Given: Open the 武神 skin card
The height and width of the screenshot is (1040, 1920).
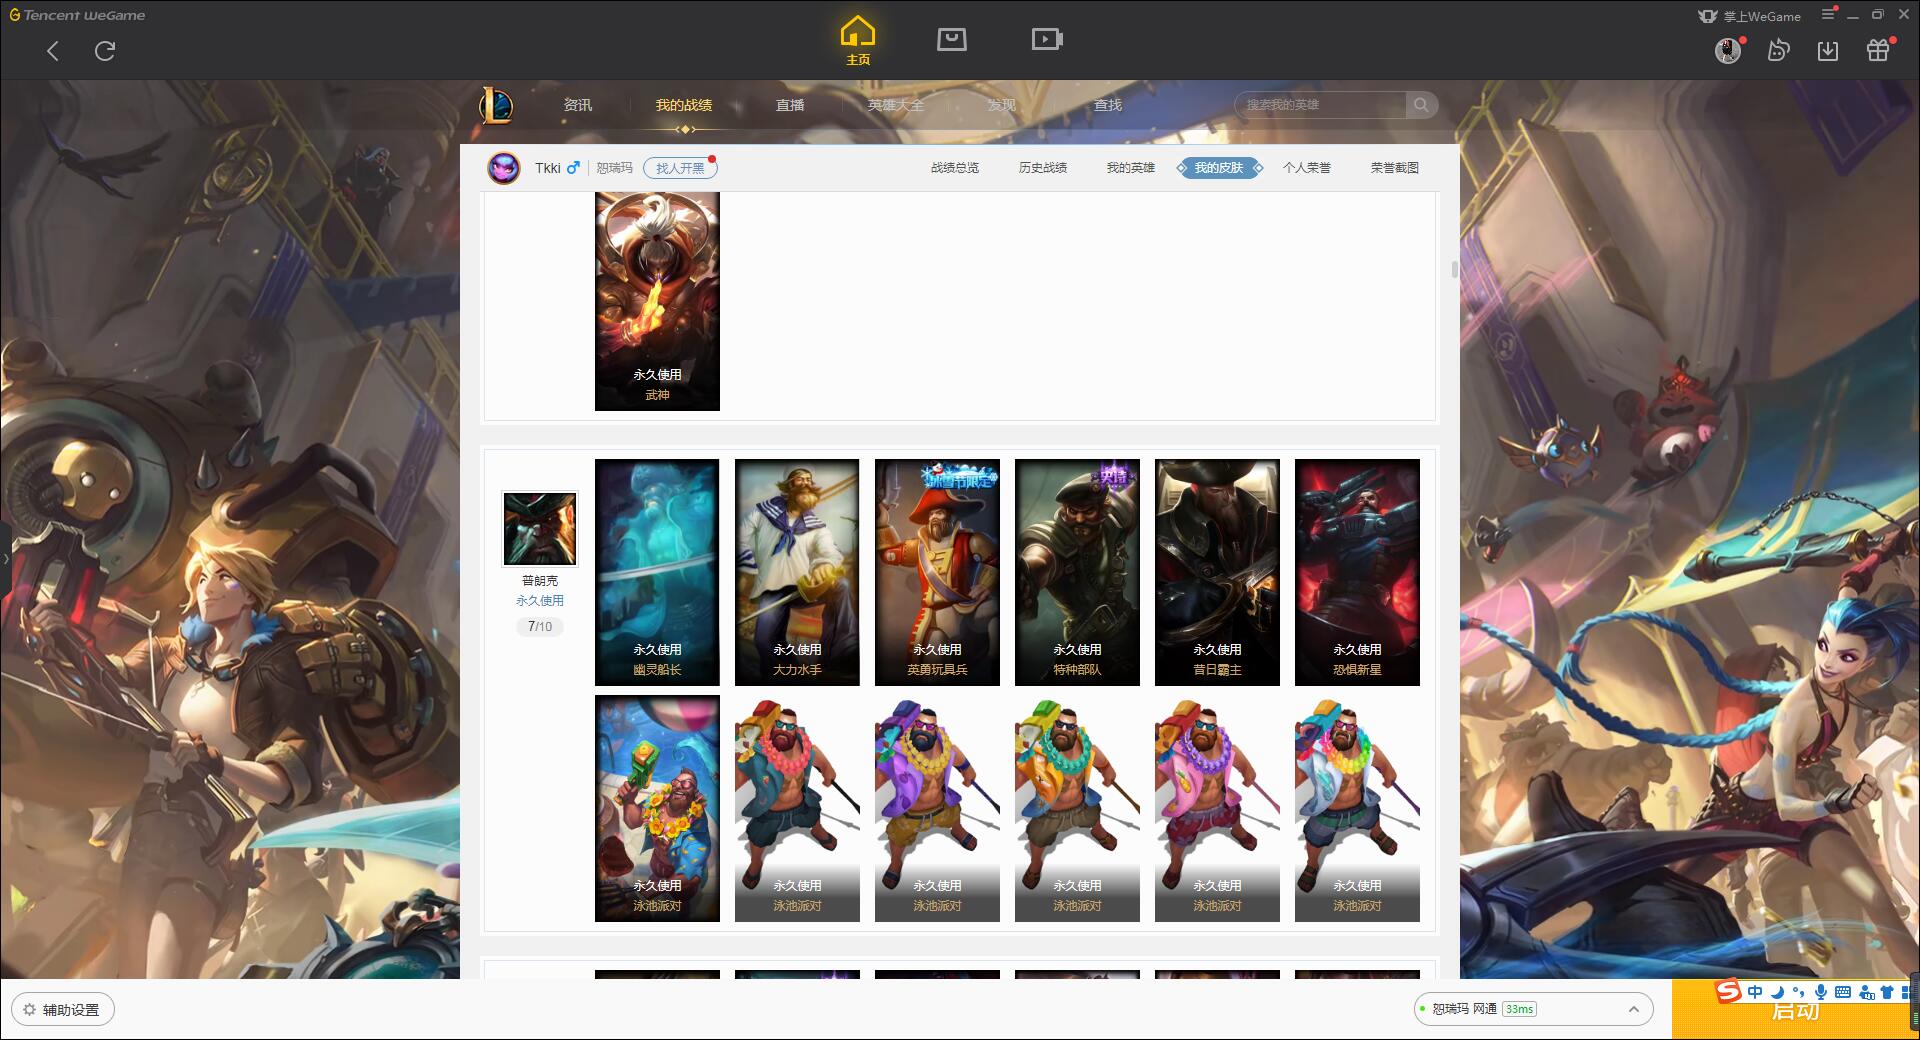Looking at the screenshot, I should coord(657,301).
